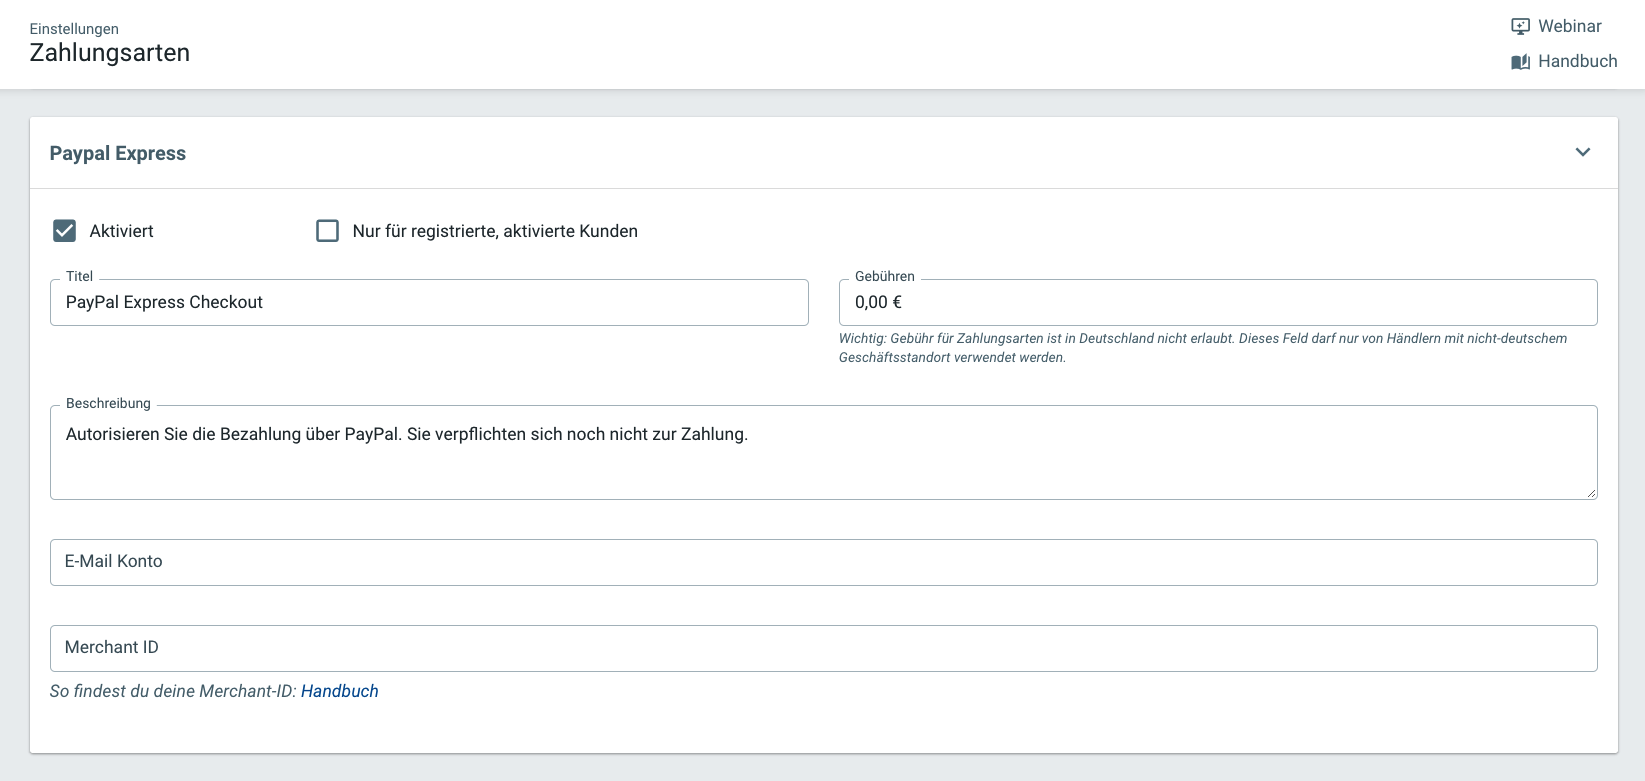Collapse the Paypal Express panel chevron

[x=1583, y=152]
